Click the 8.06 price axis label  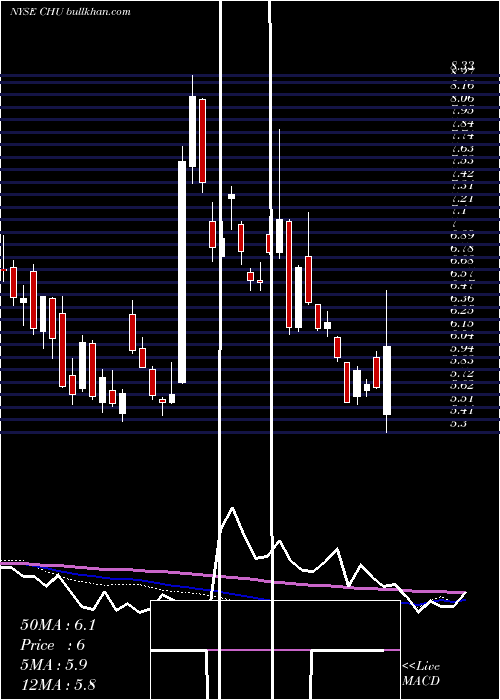coord(462,98)
